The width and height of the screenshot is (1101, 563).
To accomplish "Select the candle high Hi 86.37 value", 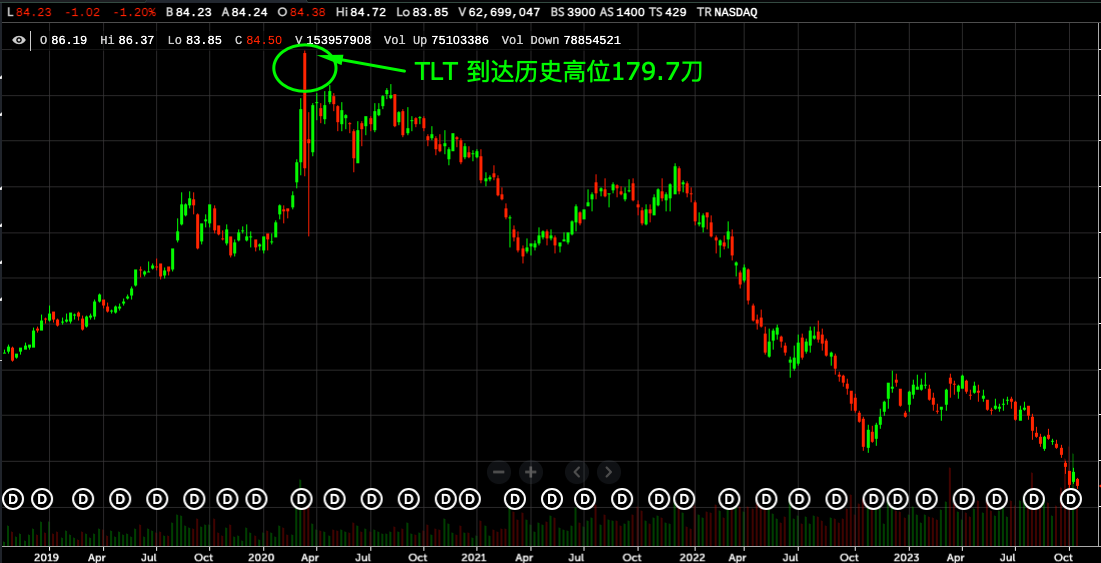I will coord(127,41).
